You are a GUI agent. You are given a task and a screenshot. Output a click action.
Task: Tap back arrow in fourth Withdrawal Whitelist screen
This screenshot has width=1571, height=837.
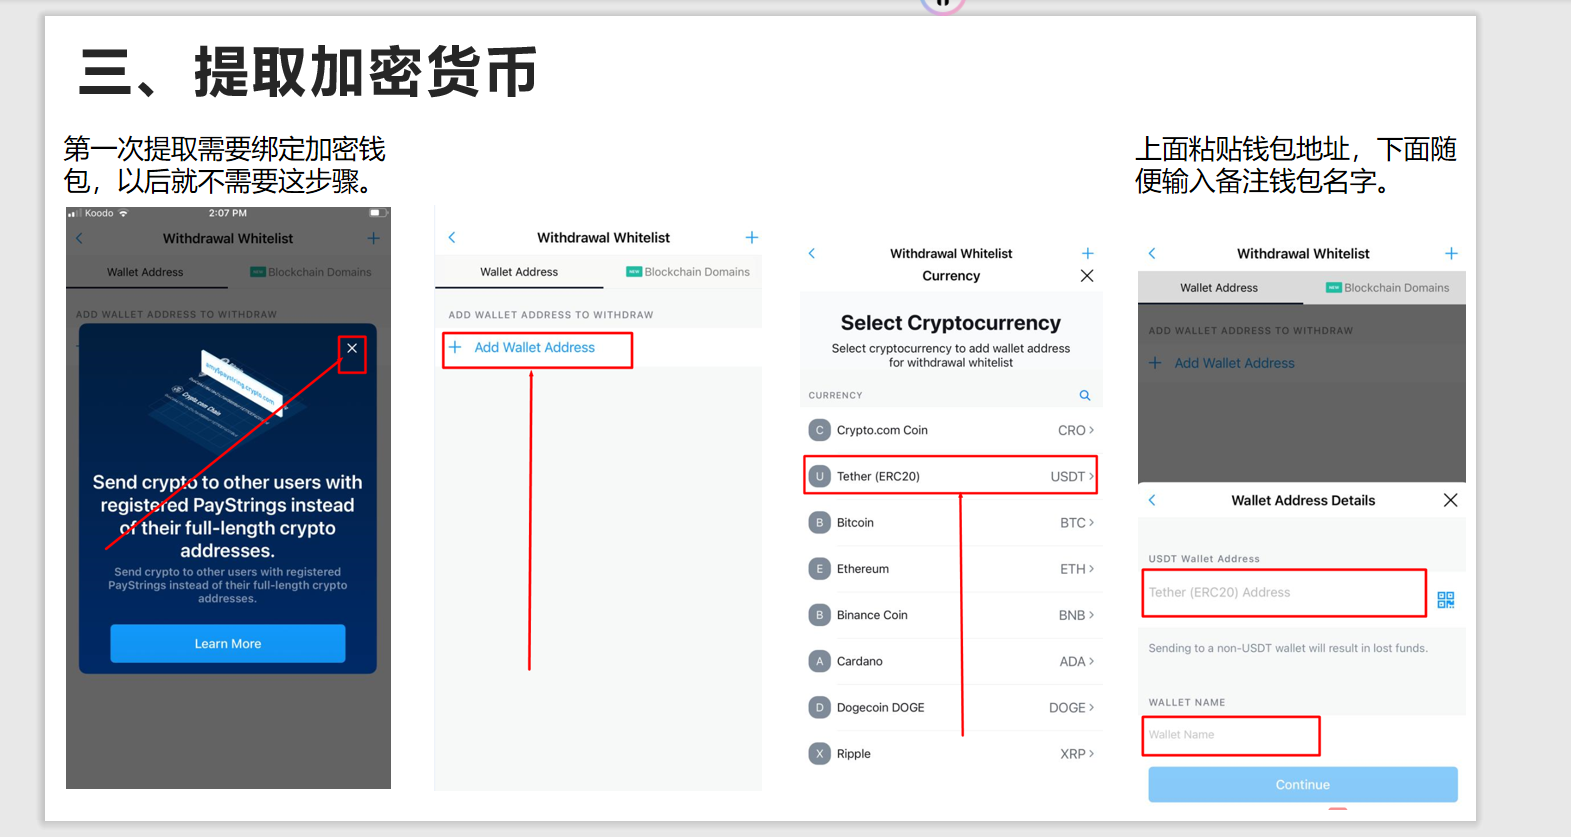coord(1152,253)
